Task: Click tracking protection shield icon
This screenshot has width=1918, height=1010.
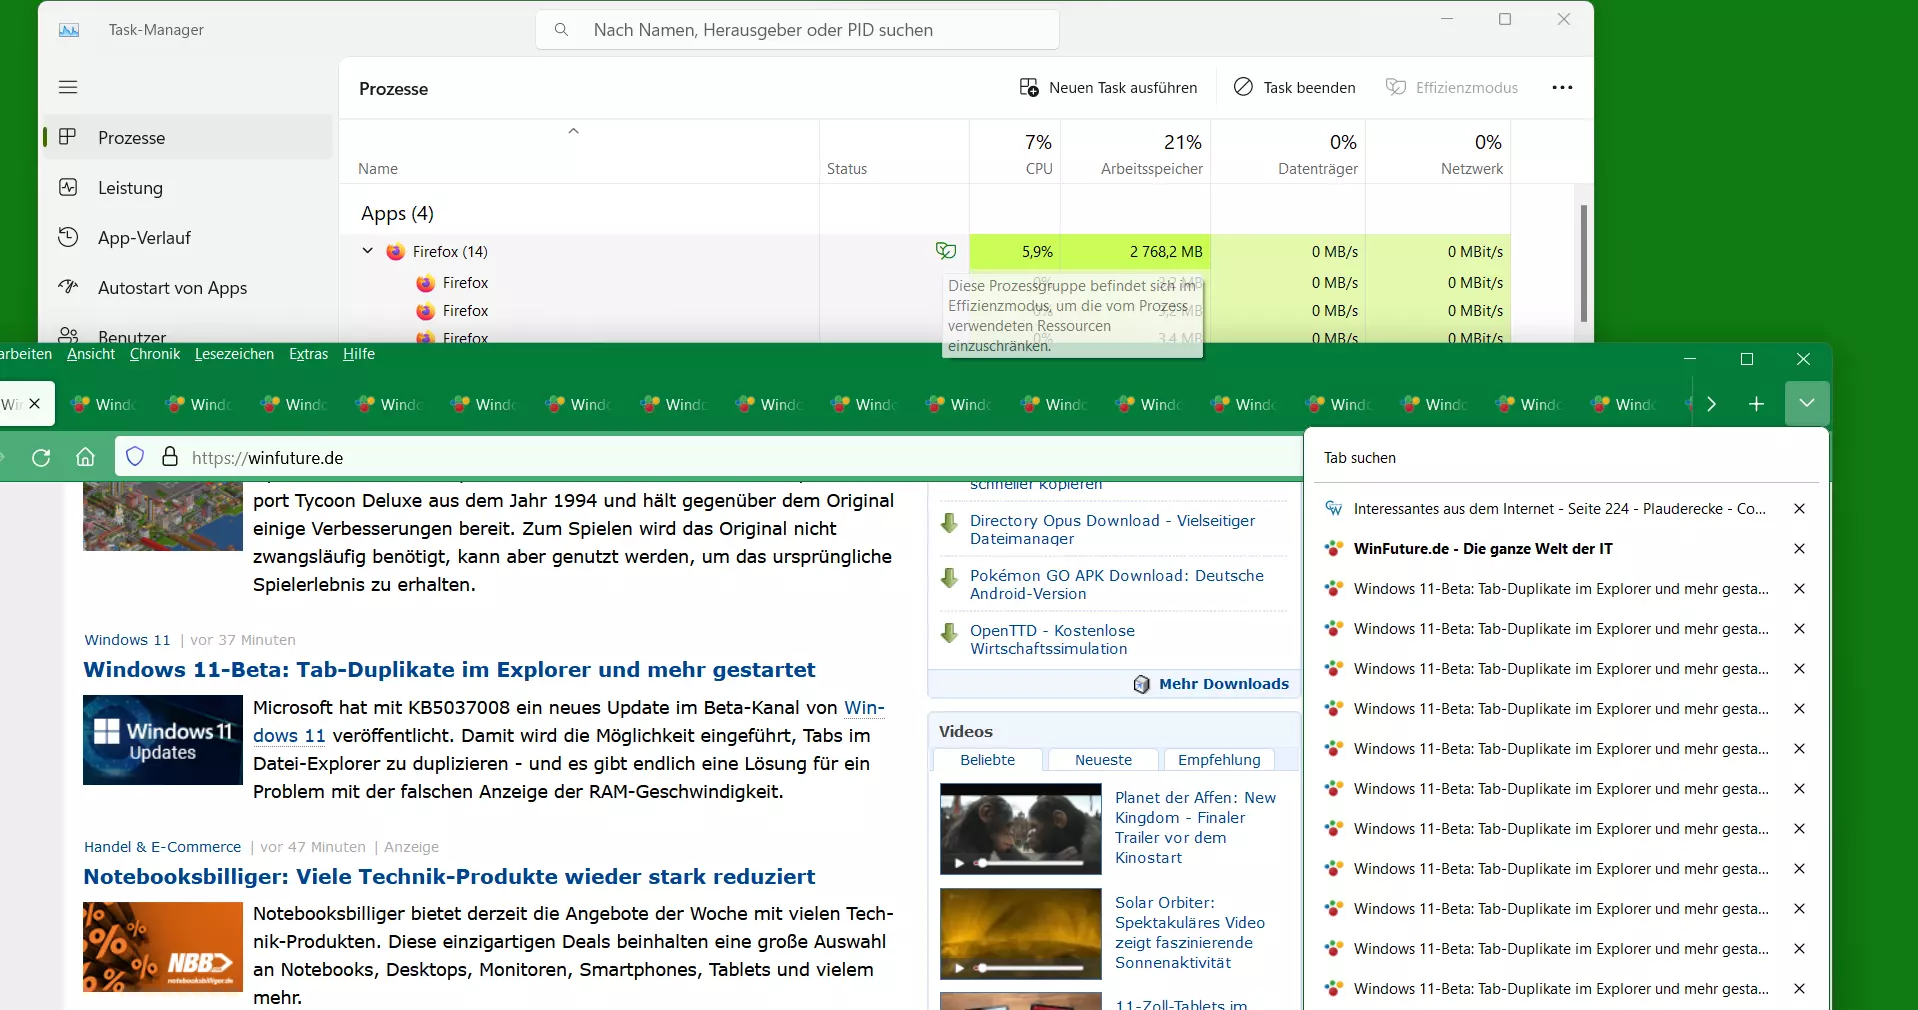Action: click(x=135, y=457)
